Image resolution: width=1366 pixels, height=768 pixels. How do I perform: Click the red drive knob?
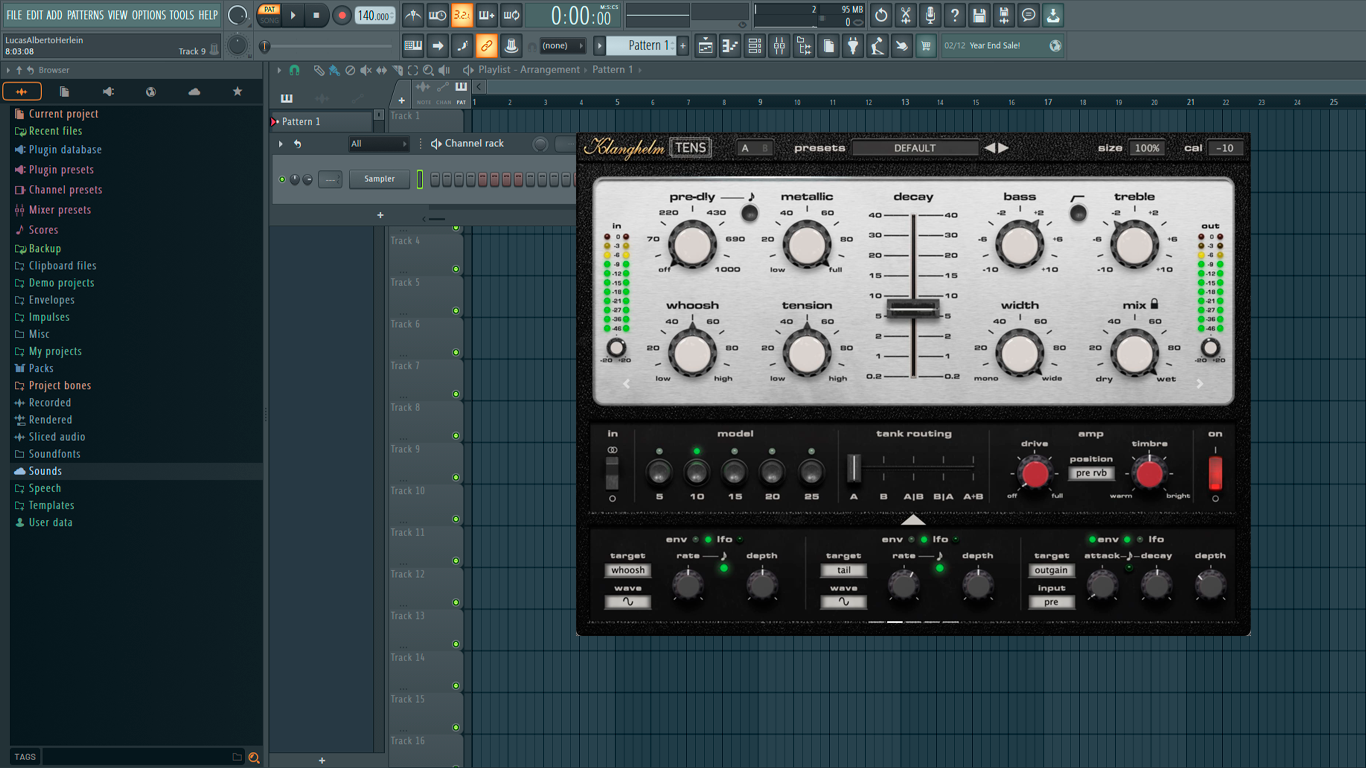[1035, 473]
